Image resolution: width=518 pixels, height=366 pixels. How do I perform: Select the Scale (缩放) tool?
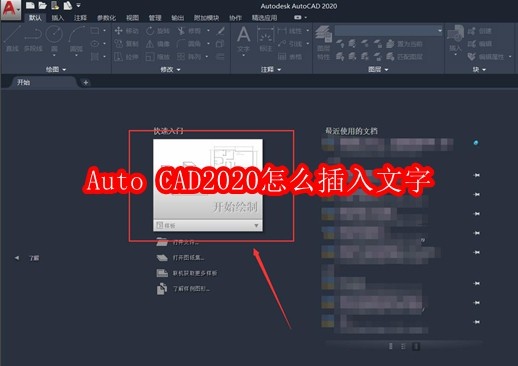pyautogui.click(x=158, y=57)
